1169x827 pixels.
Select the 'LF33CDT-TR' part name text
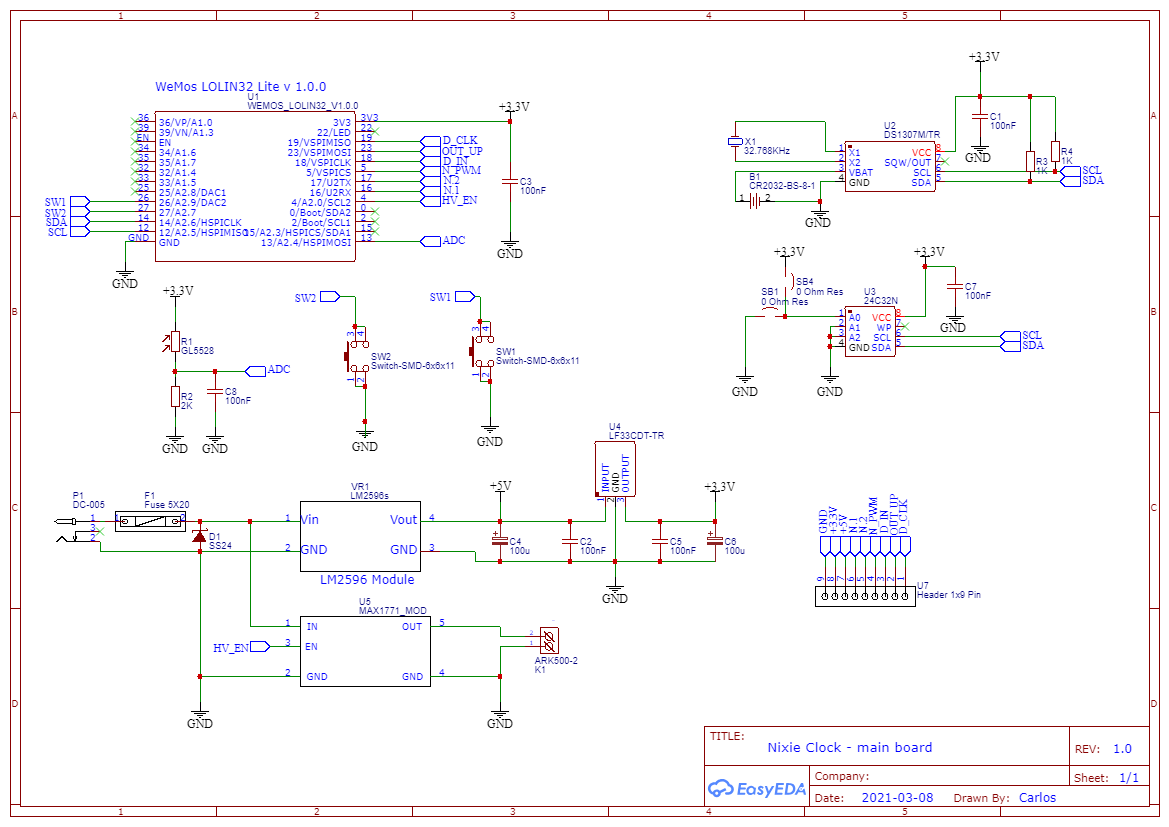(637, 435)
